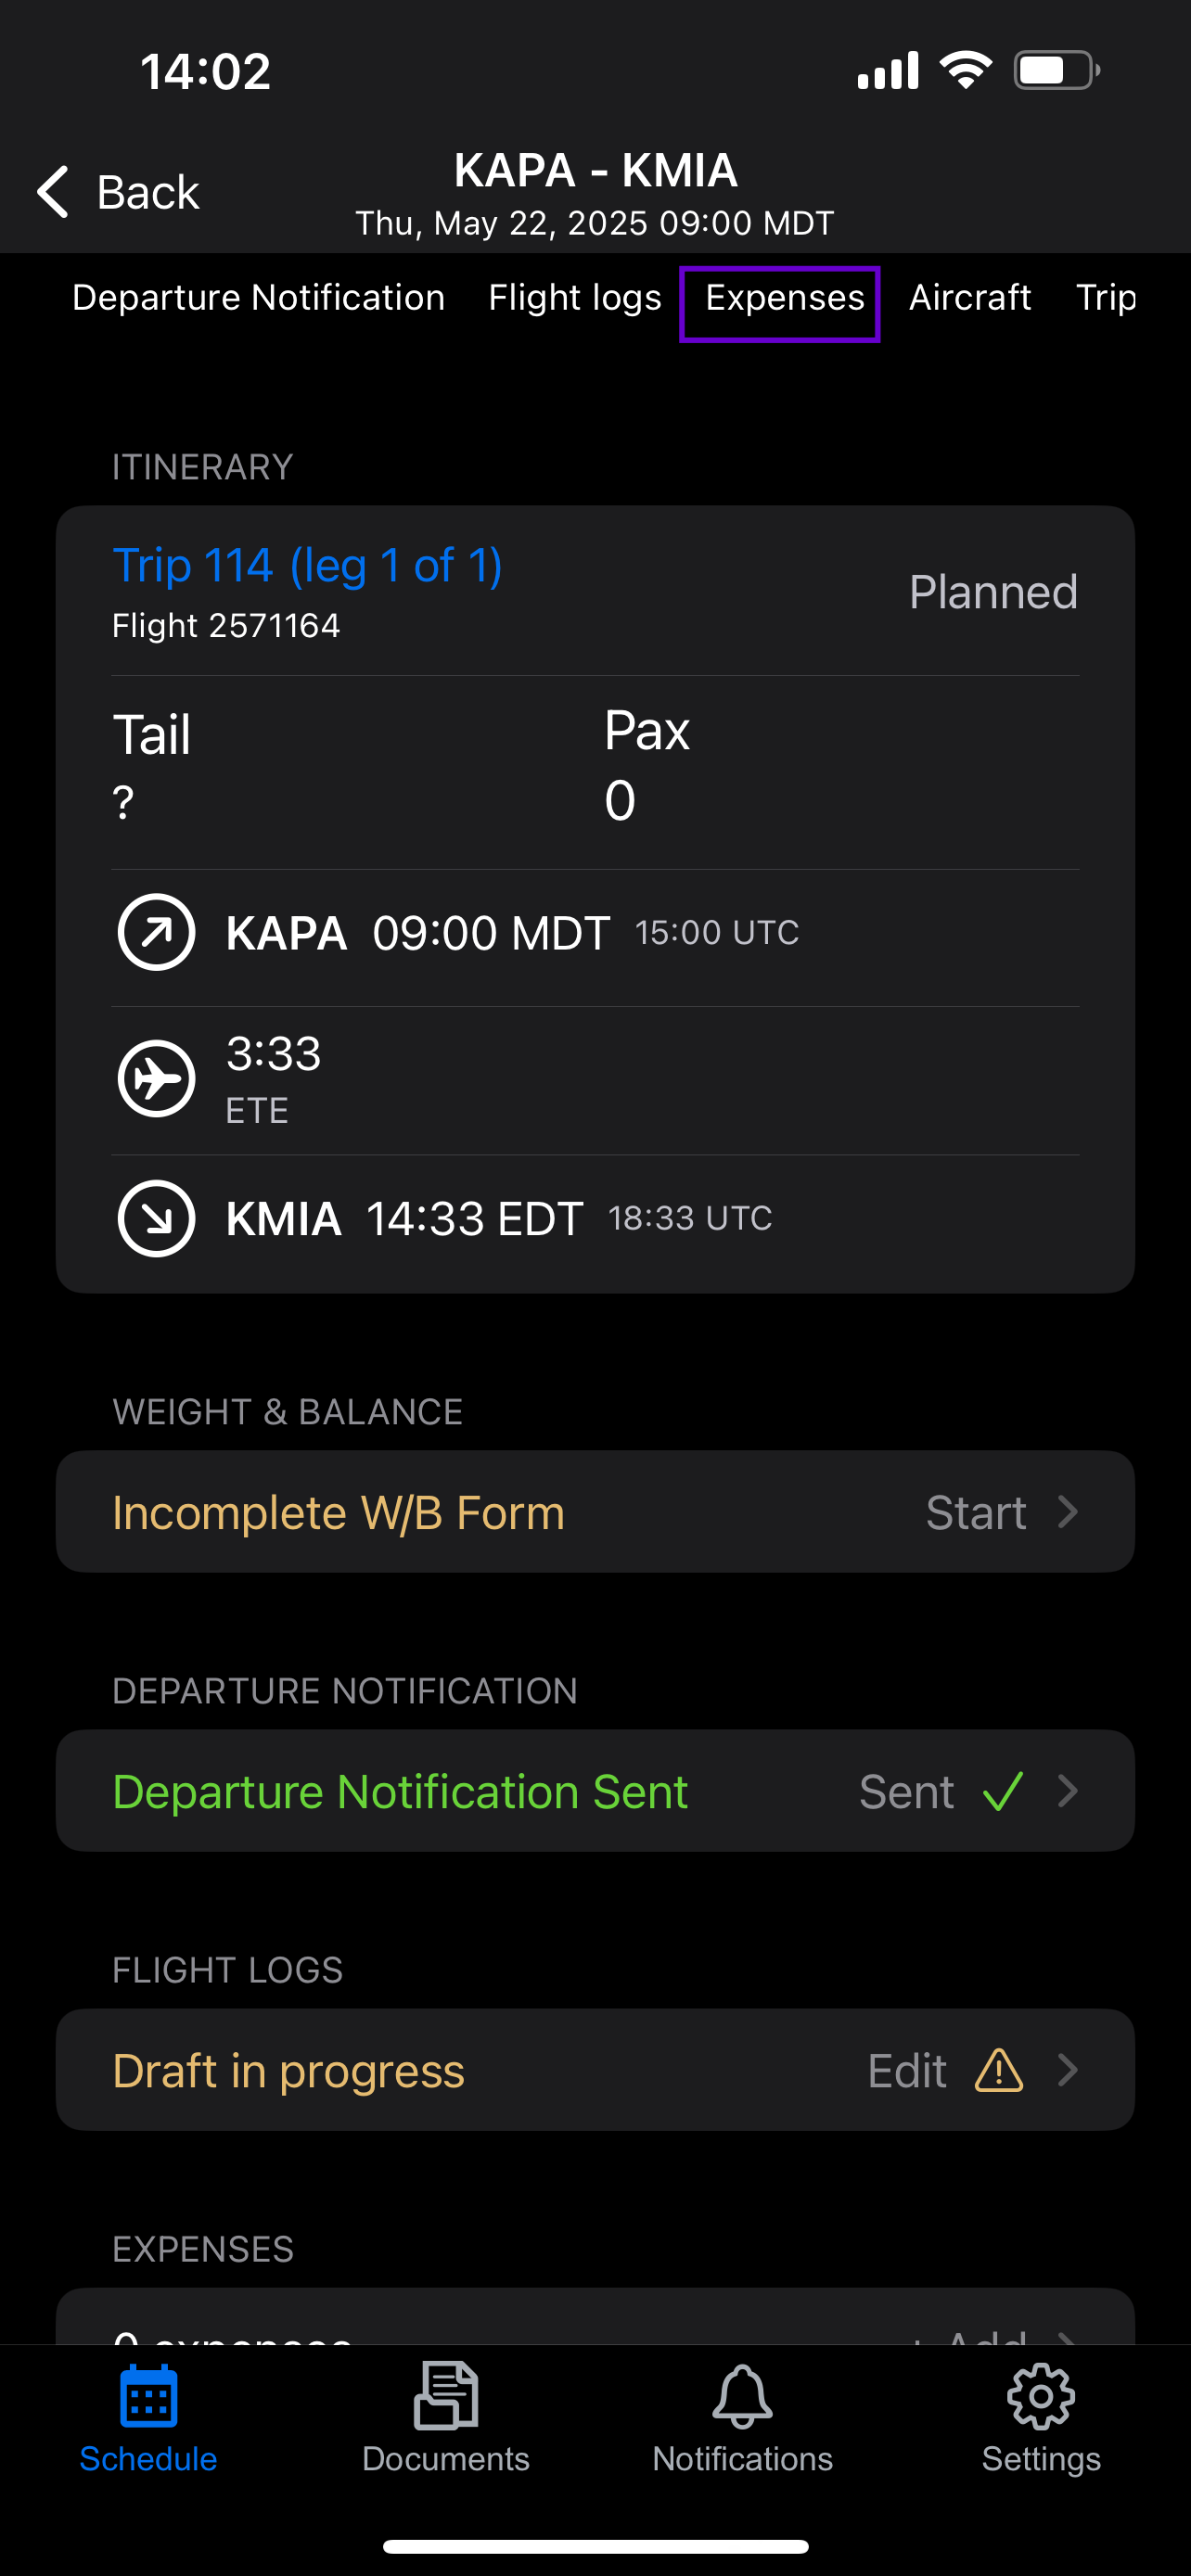1191x2576 pixels.
Task: Tap the ETE airplane icon
Action: click(156, 1079)
